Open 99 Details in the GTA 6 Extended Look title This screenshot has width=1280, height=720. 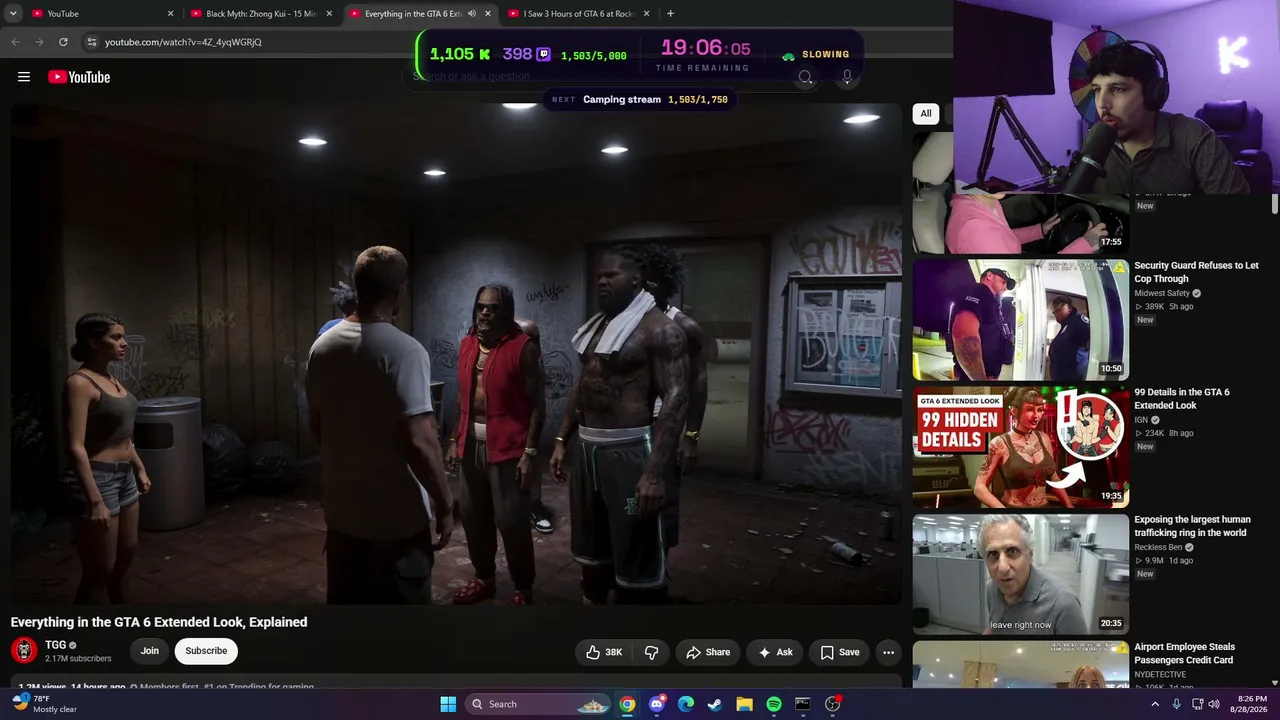point(1182,399)
